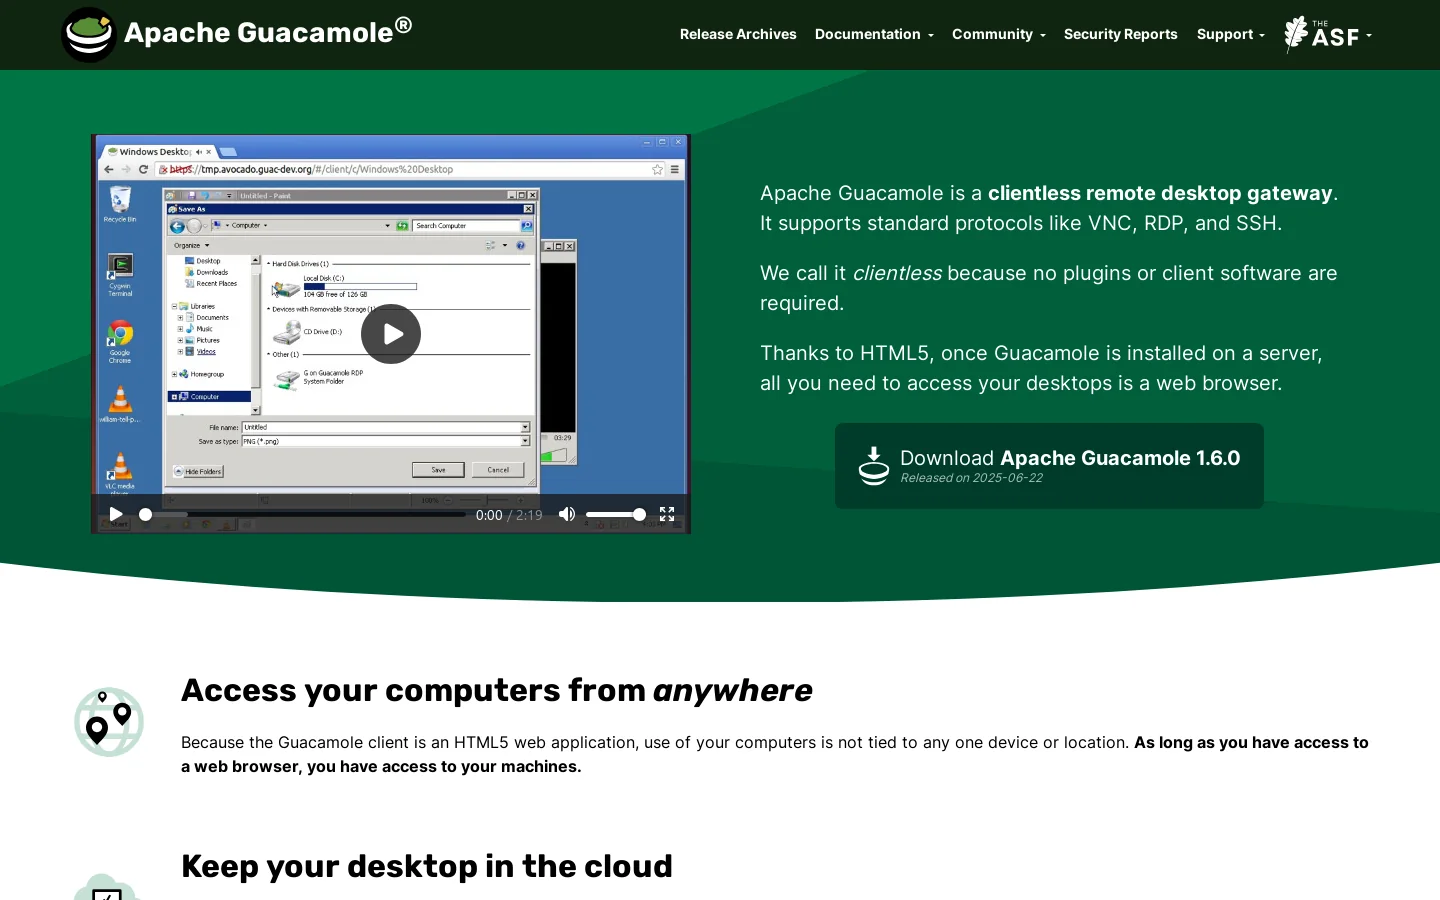Click the 'Released on 2025-06-22' text
Viewport: 1440px width, 900px height.
point(971,478)
